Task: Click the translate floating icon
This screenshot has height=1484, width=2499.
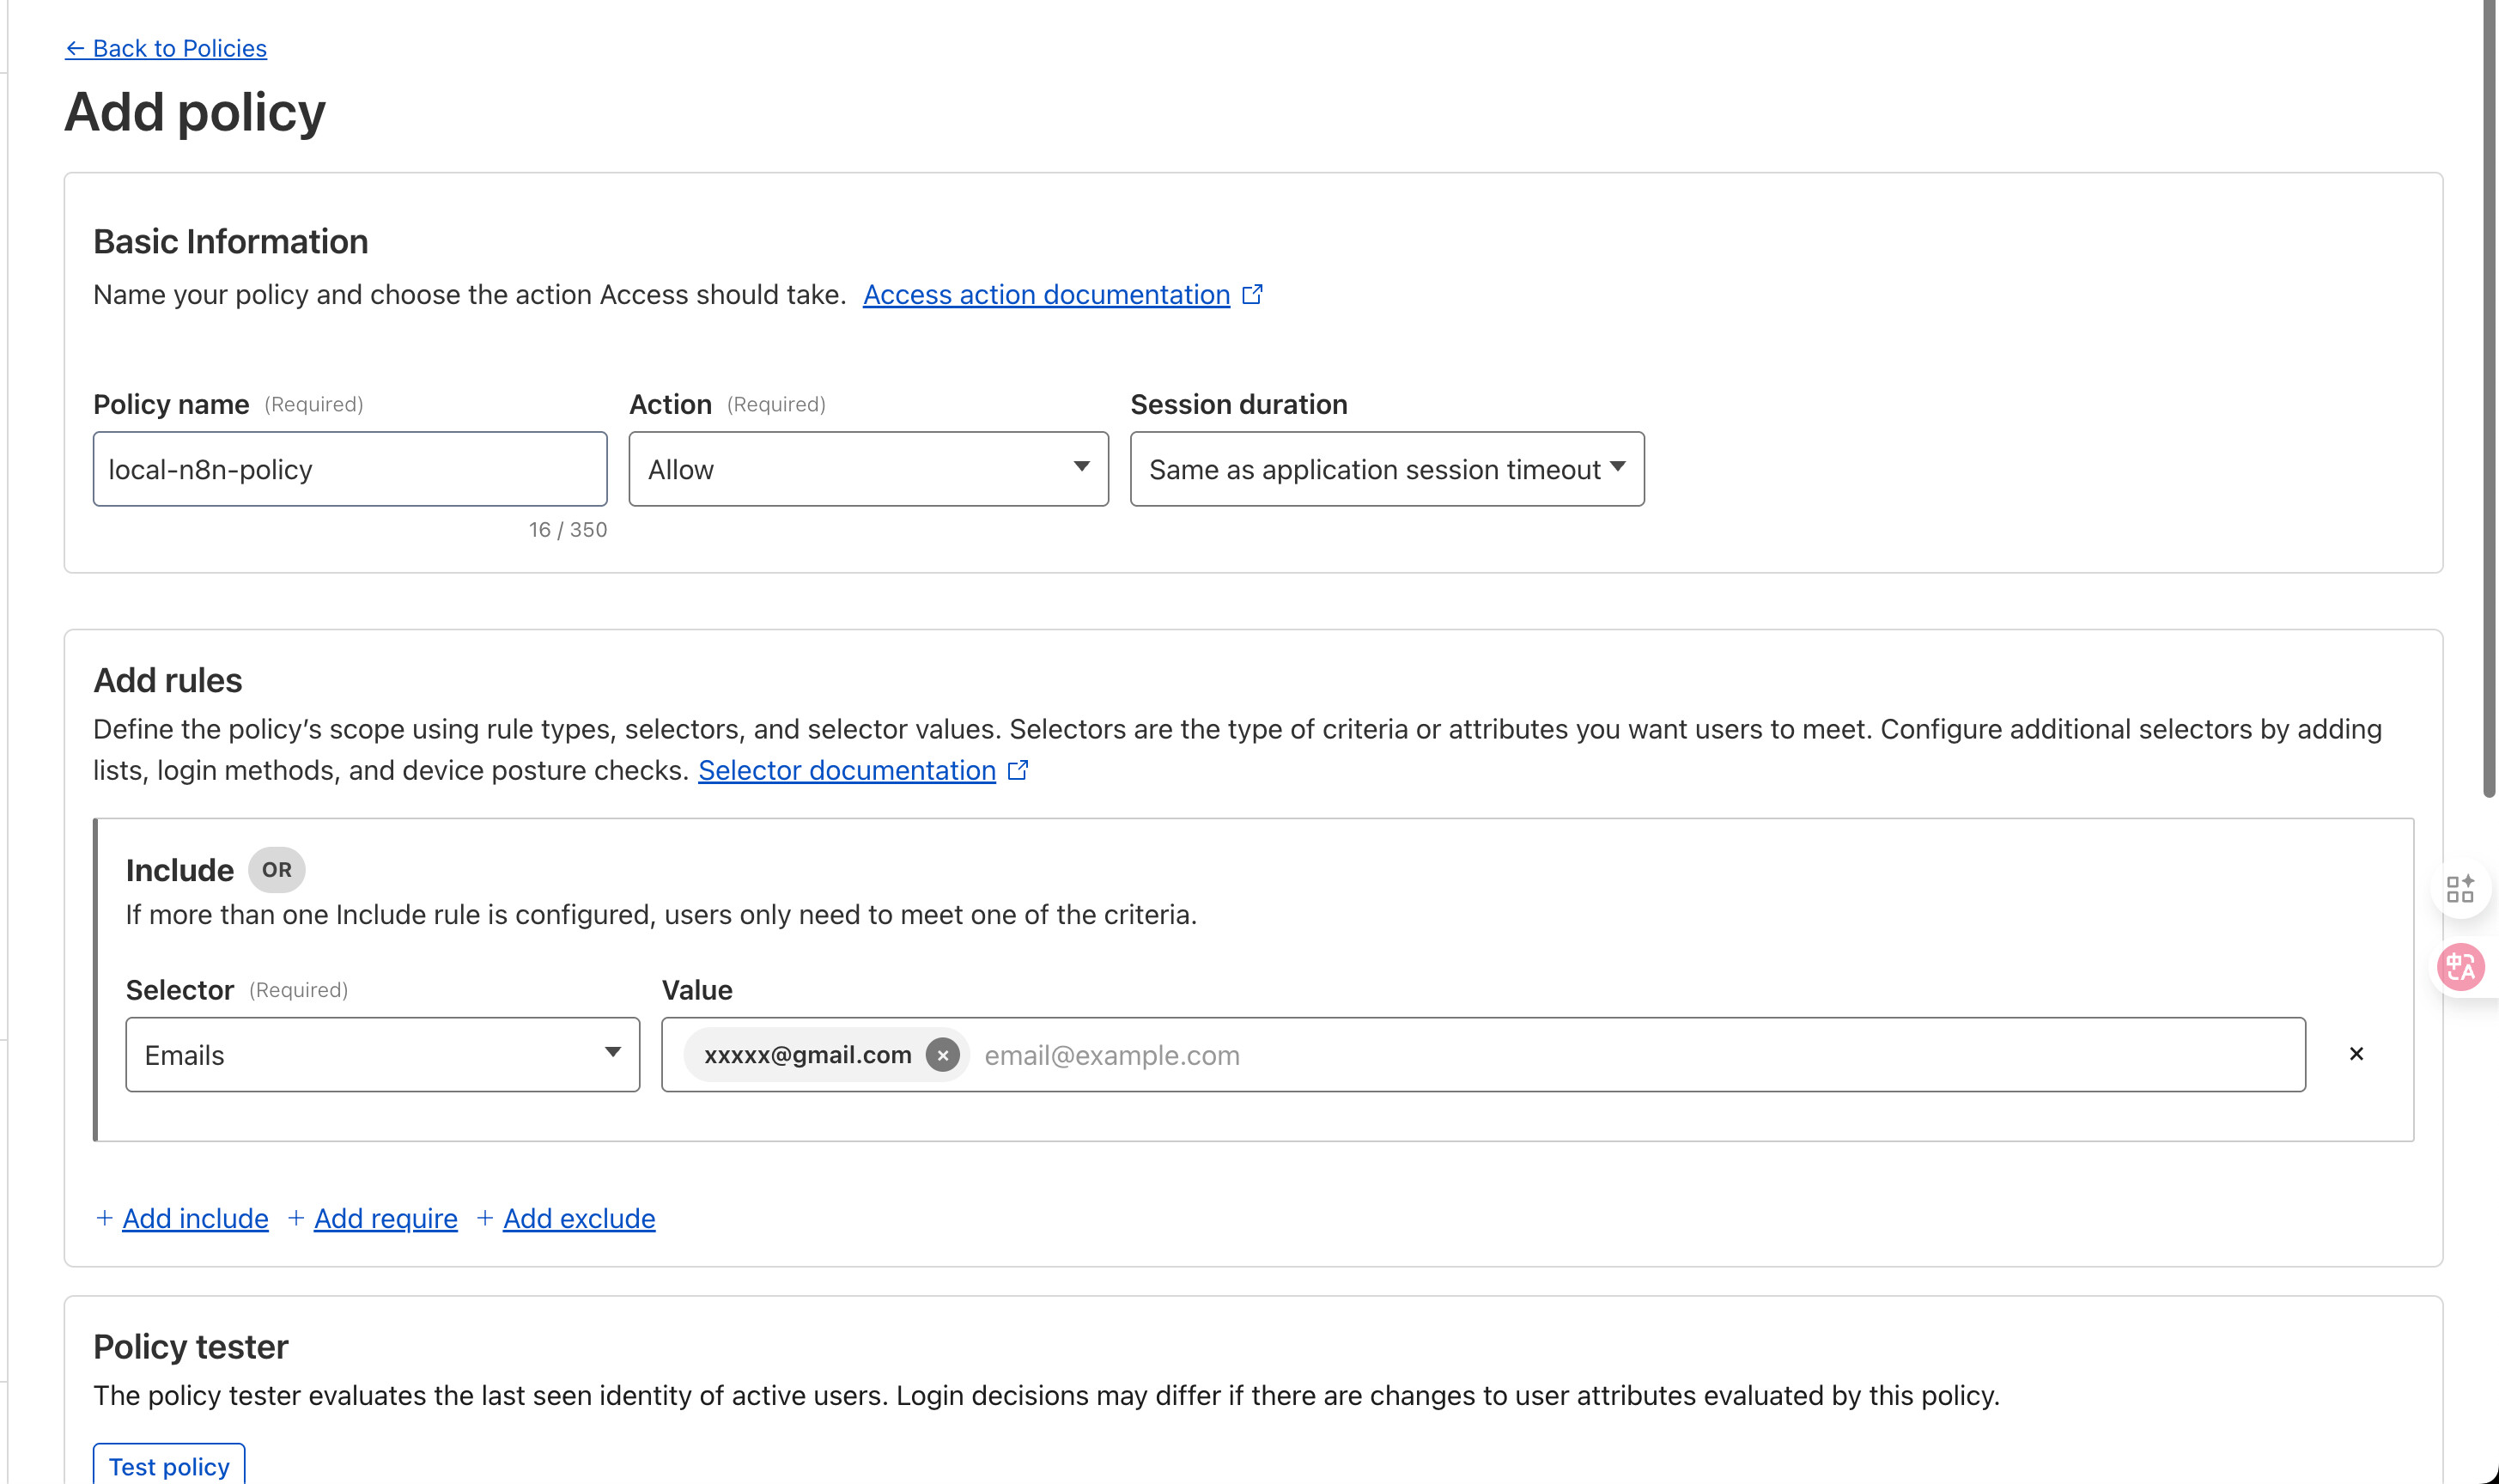Action: [x=2460, y=967]
